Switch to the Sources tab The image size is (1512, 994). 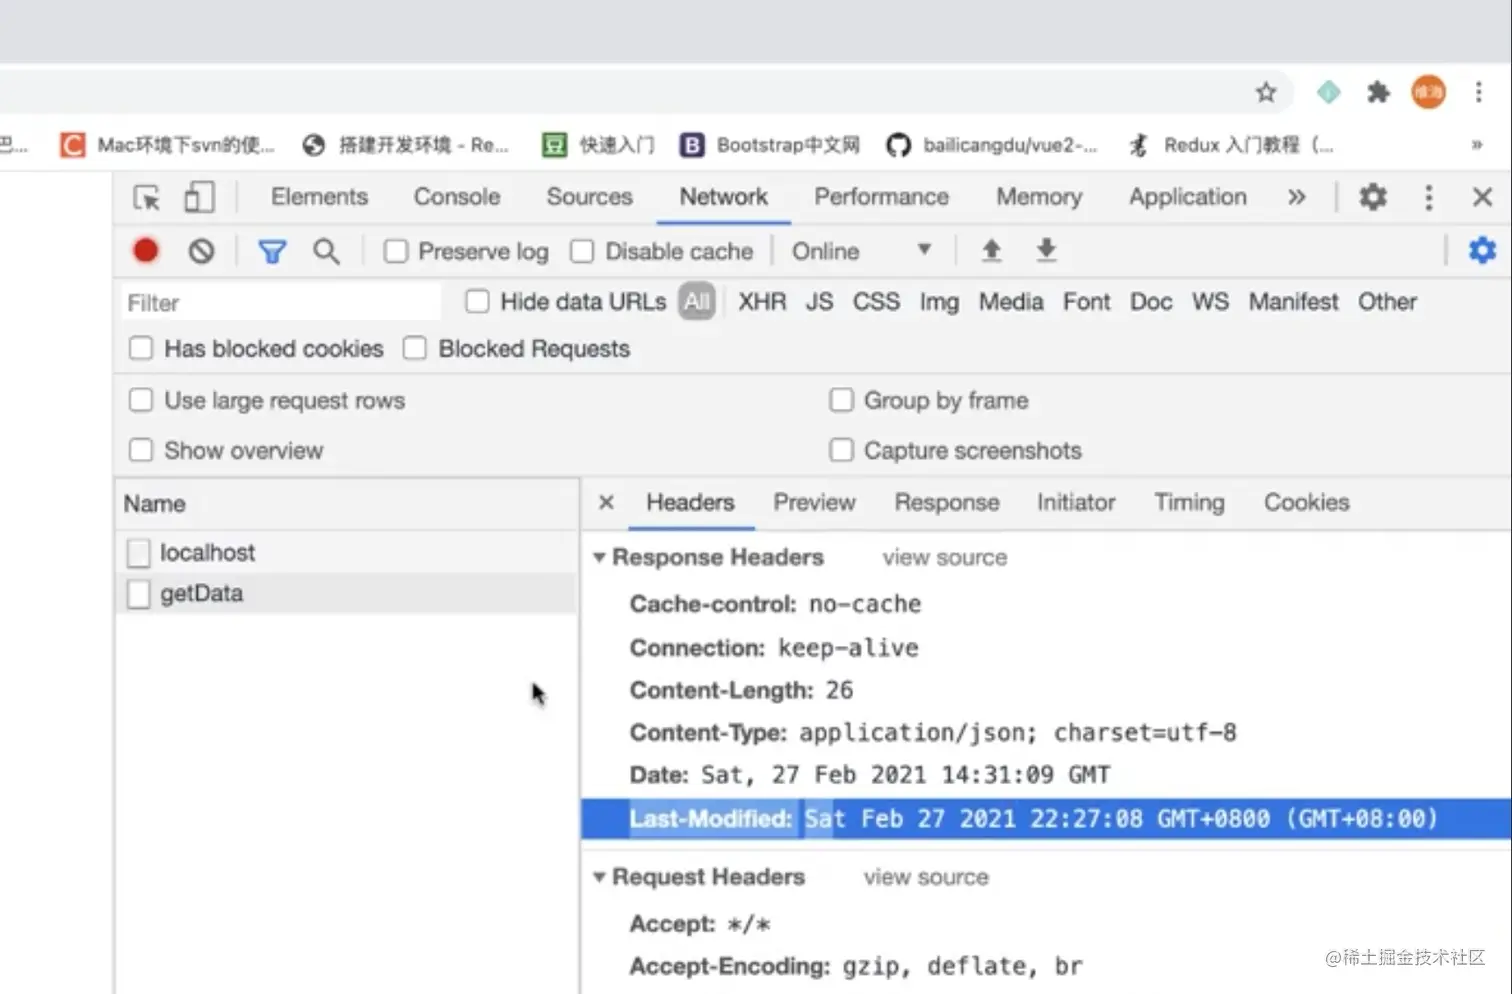click(589, 197)
